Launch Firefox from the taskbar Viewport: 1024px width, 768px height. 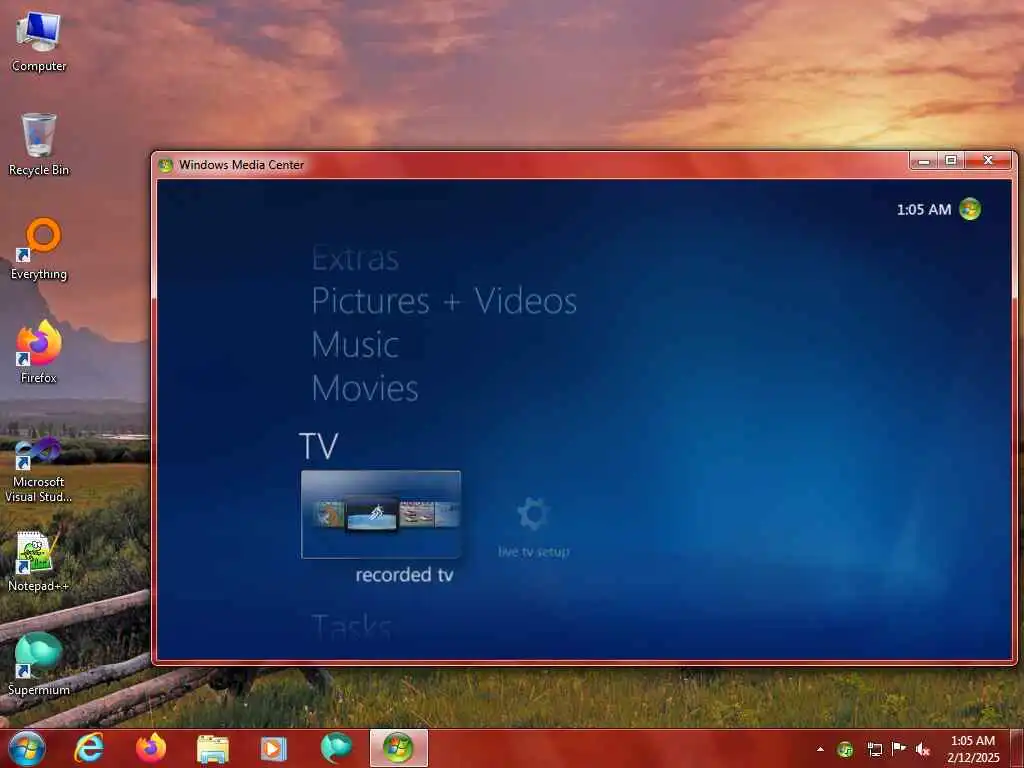click(x=151, y=748)
